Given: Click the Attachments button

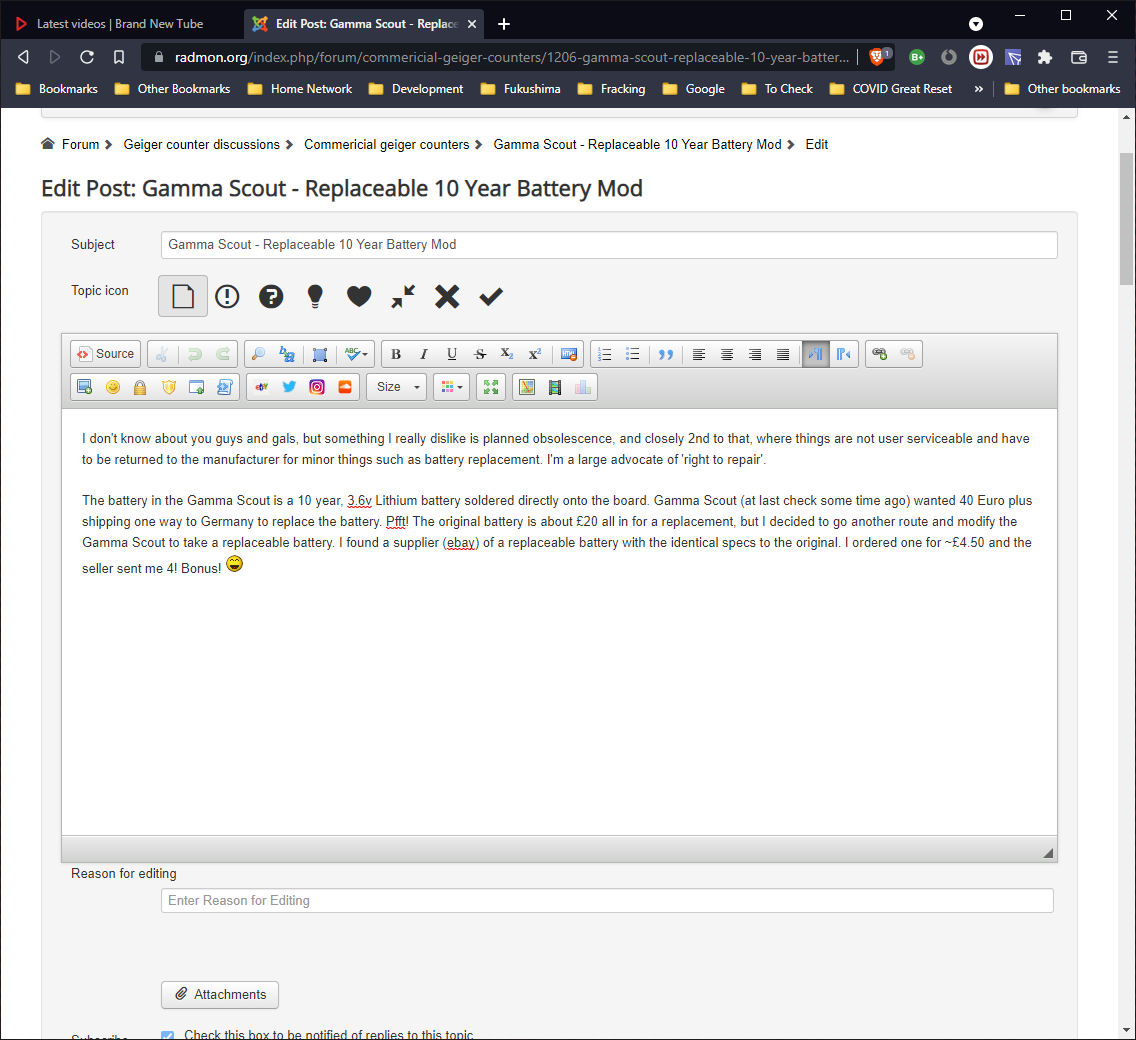Looking at the screenshot, I should click(220, 994).
